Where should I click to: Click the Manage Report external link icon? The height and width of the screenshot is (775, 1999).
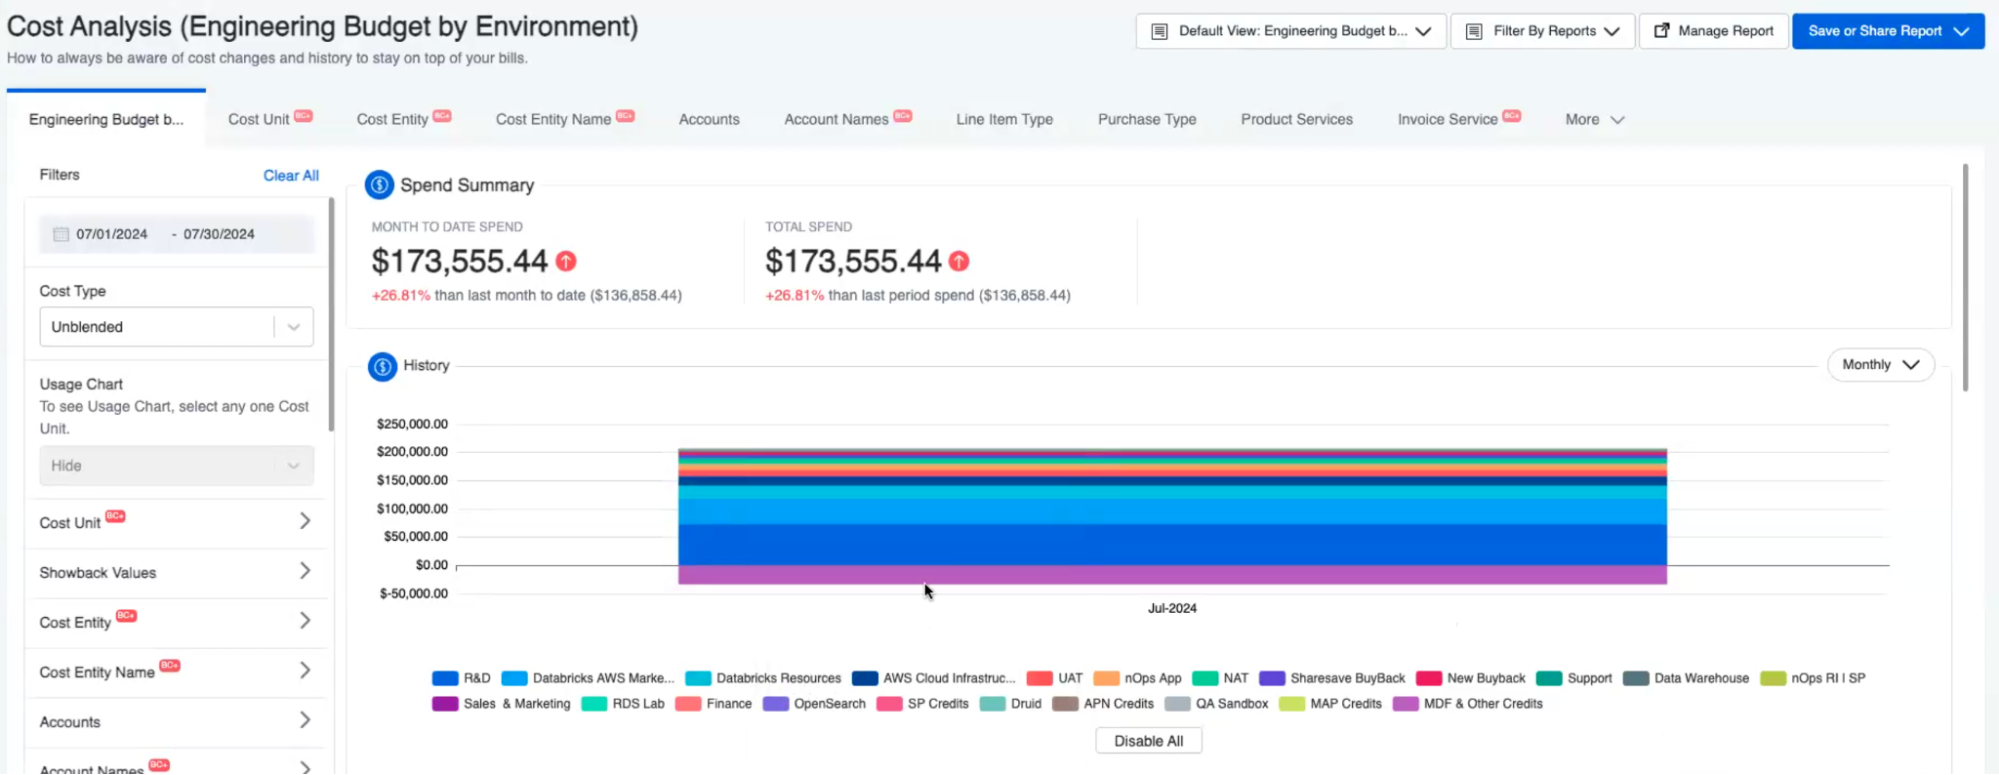coord(1661,31)
